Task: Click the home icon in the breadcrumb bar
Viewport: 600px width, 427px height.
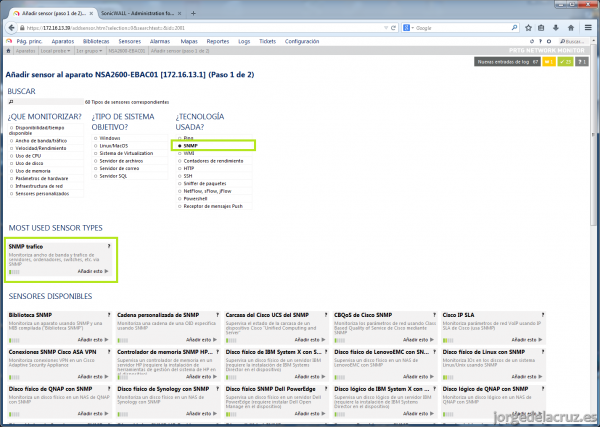Action: 8,51
